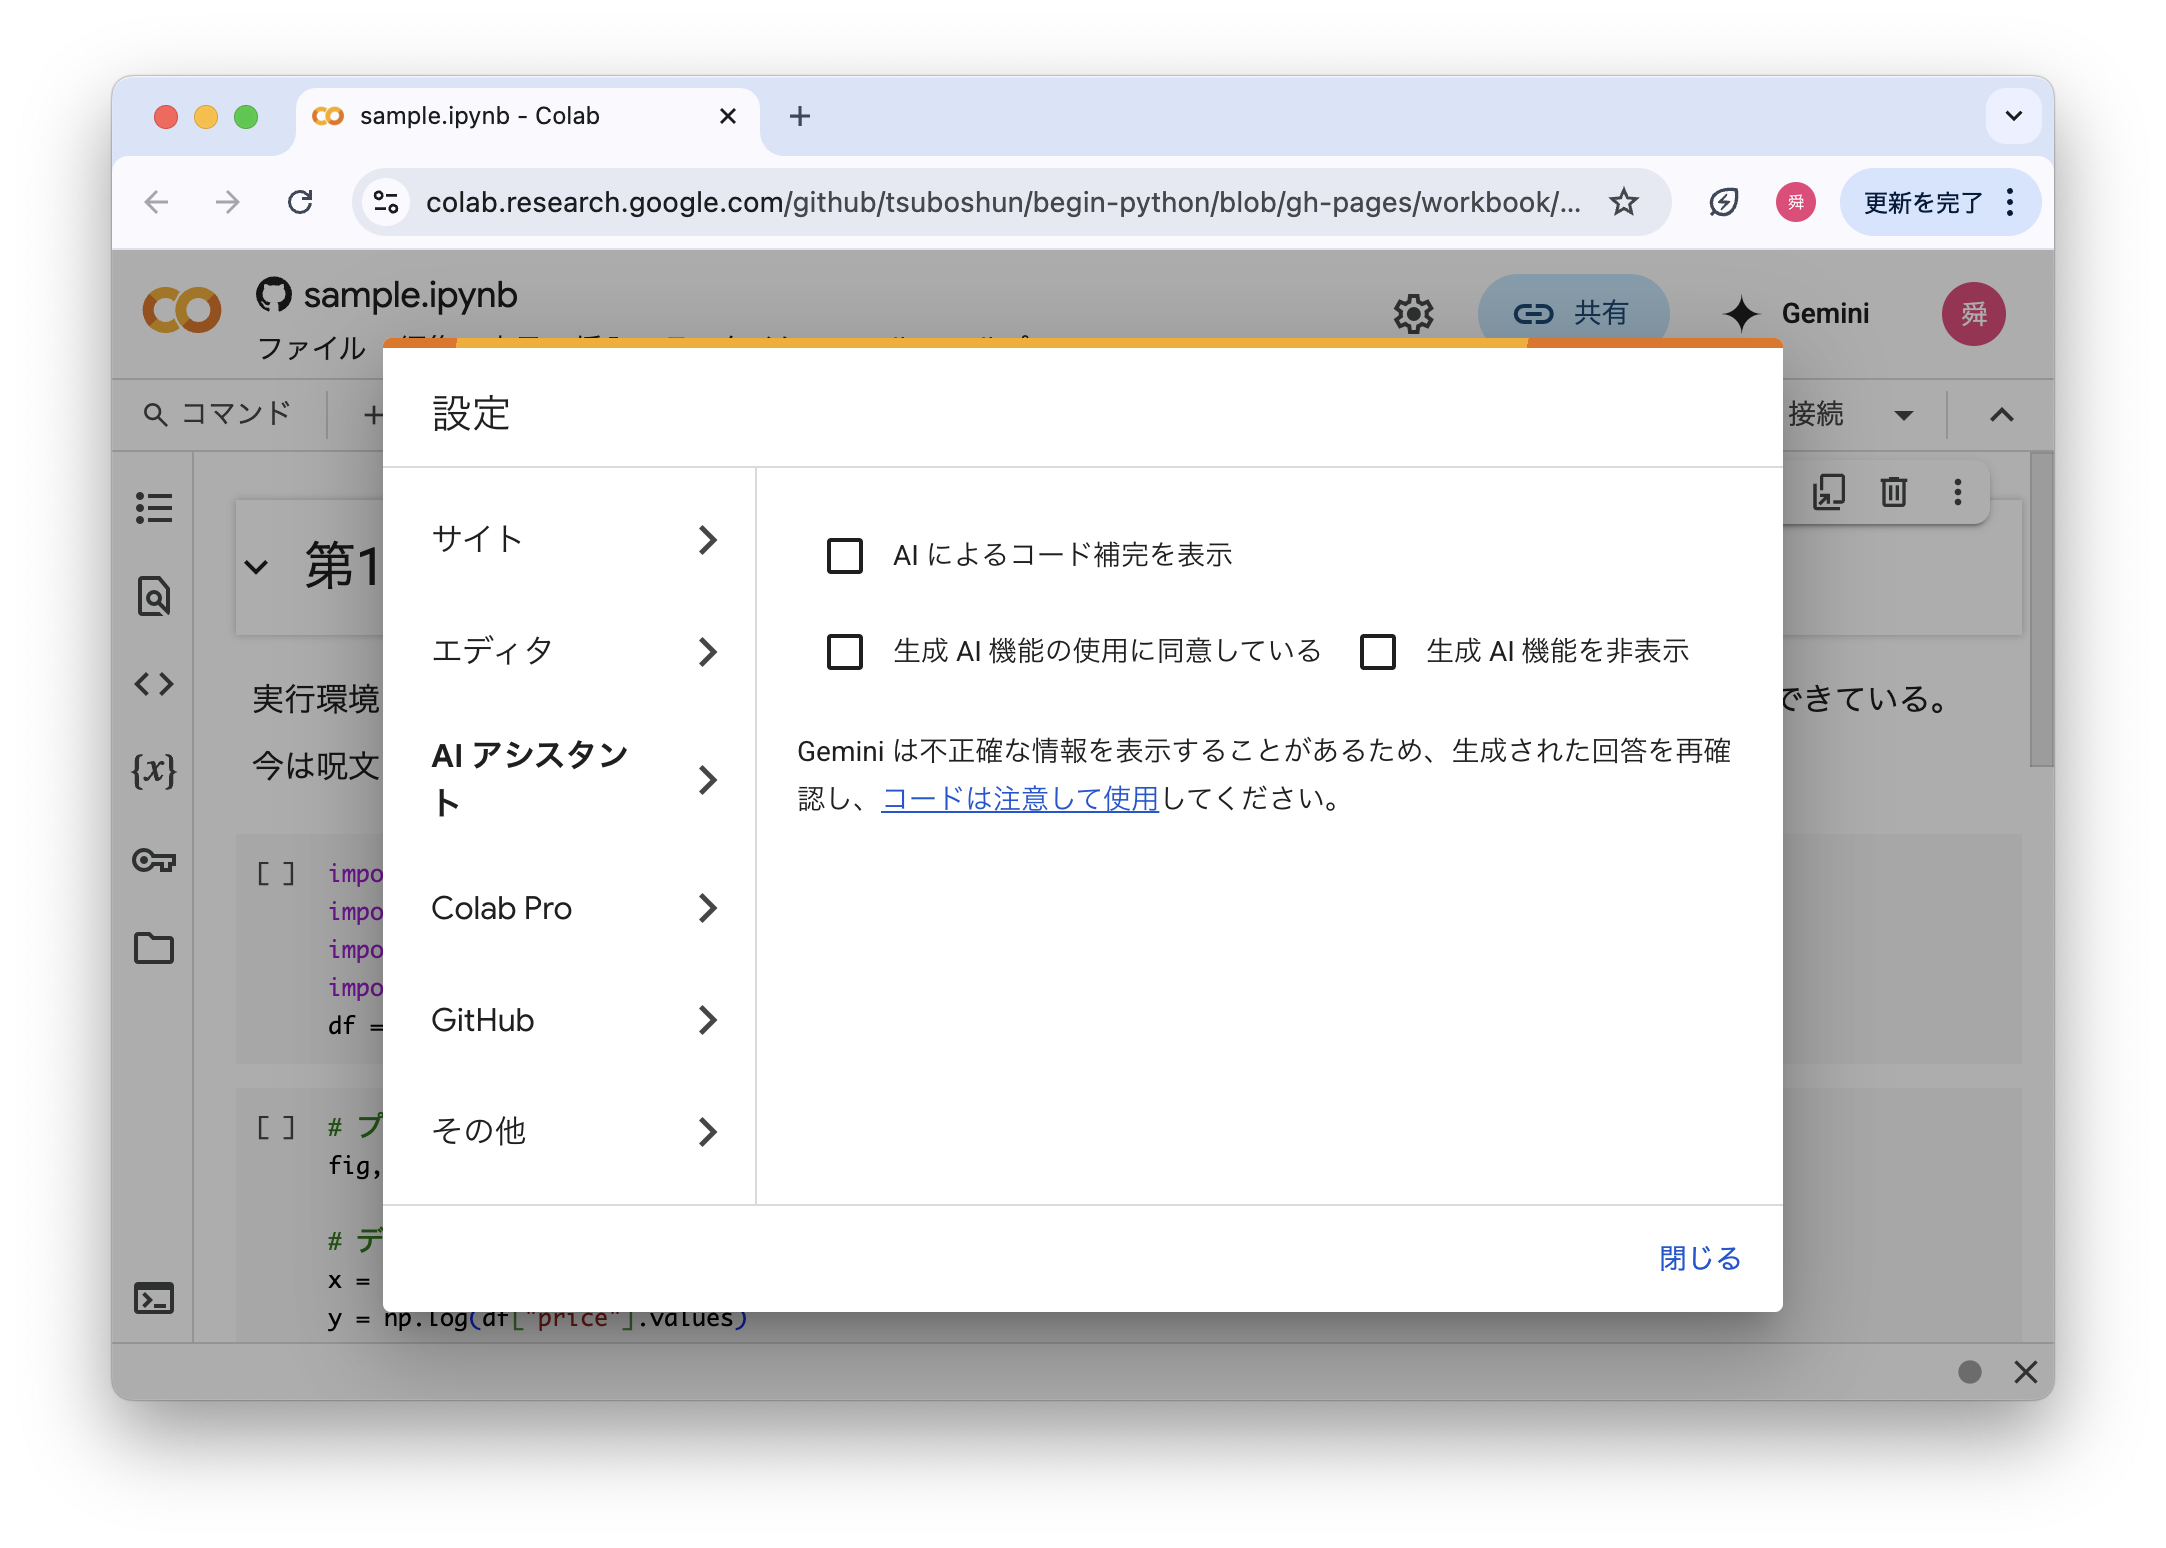Viewport: 2166px width, 1548px height.
Task: Open the variables {x} sidebar icon
Action: pyautogui.click(x=154, y=771)
